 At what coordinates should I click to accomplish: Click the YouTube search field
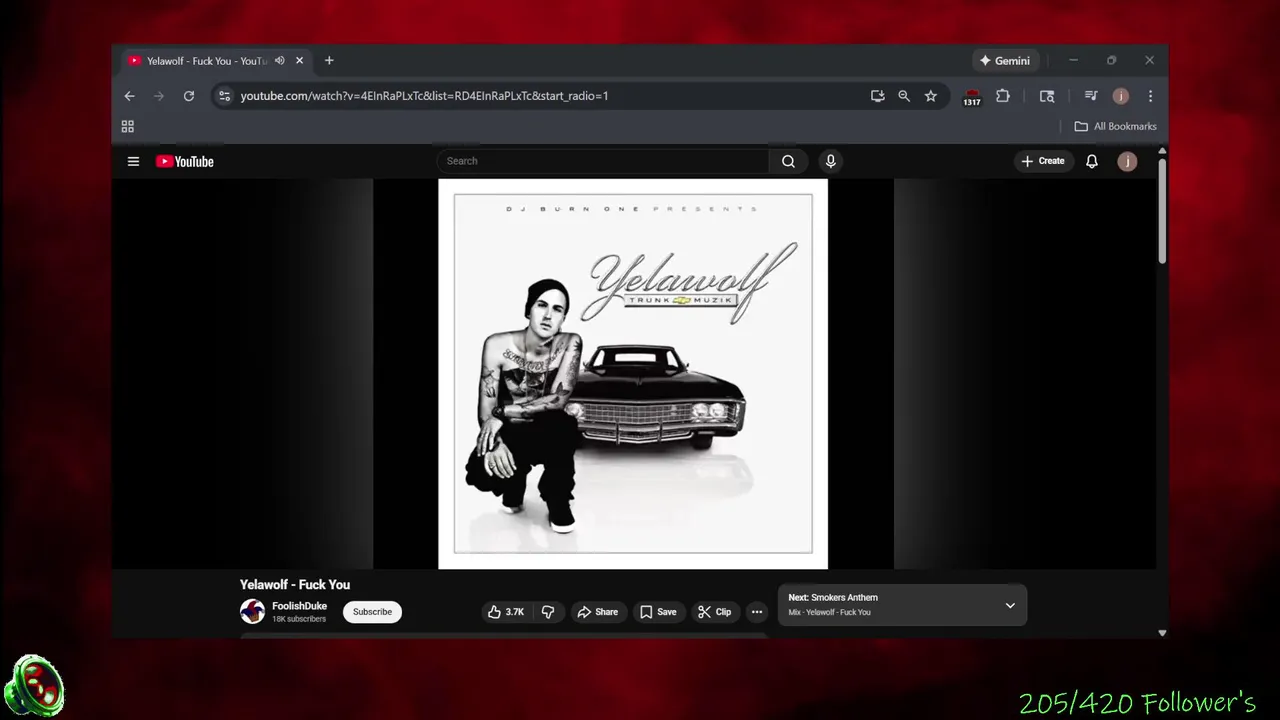603,161
